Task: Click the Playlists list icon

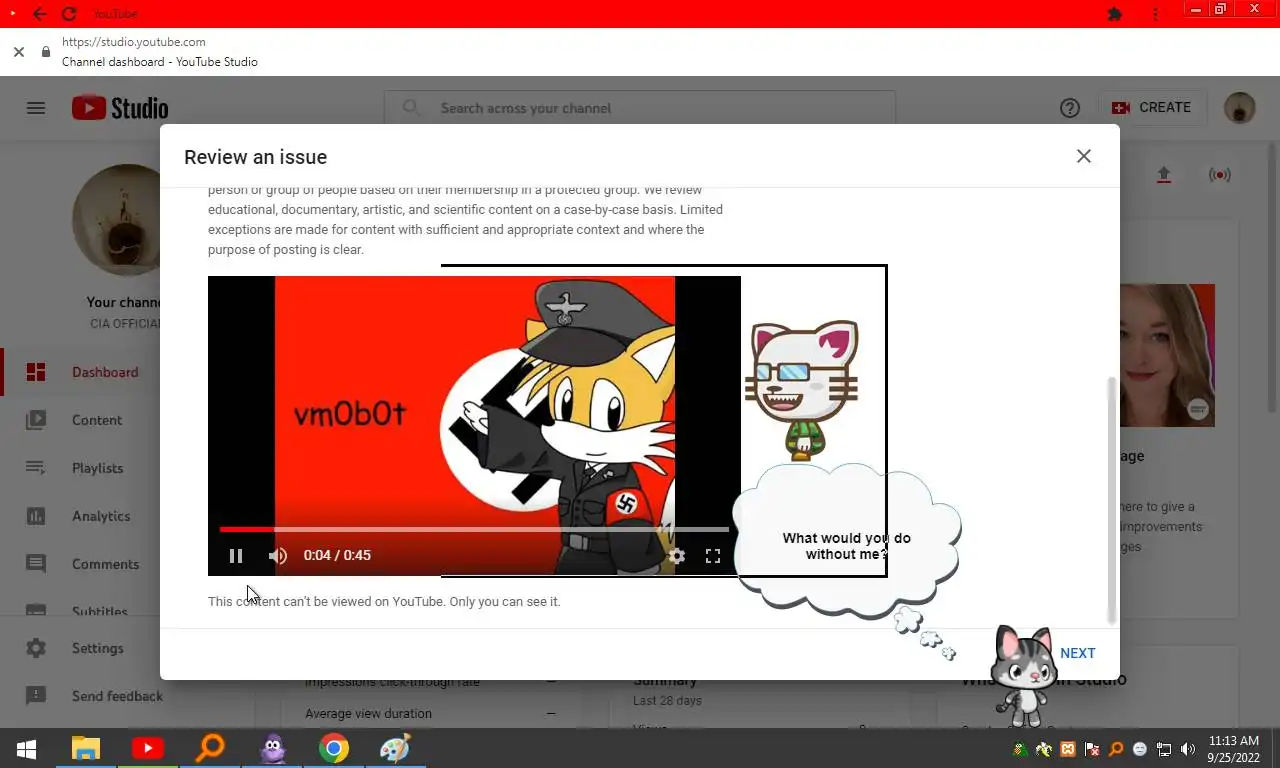Action: [36, 468]
